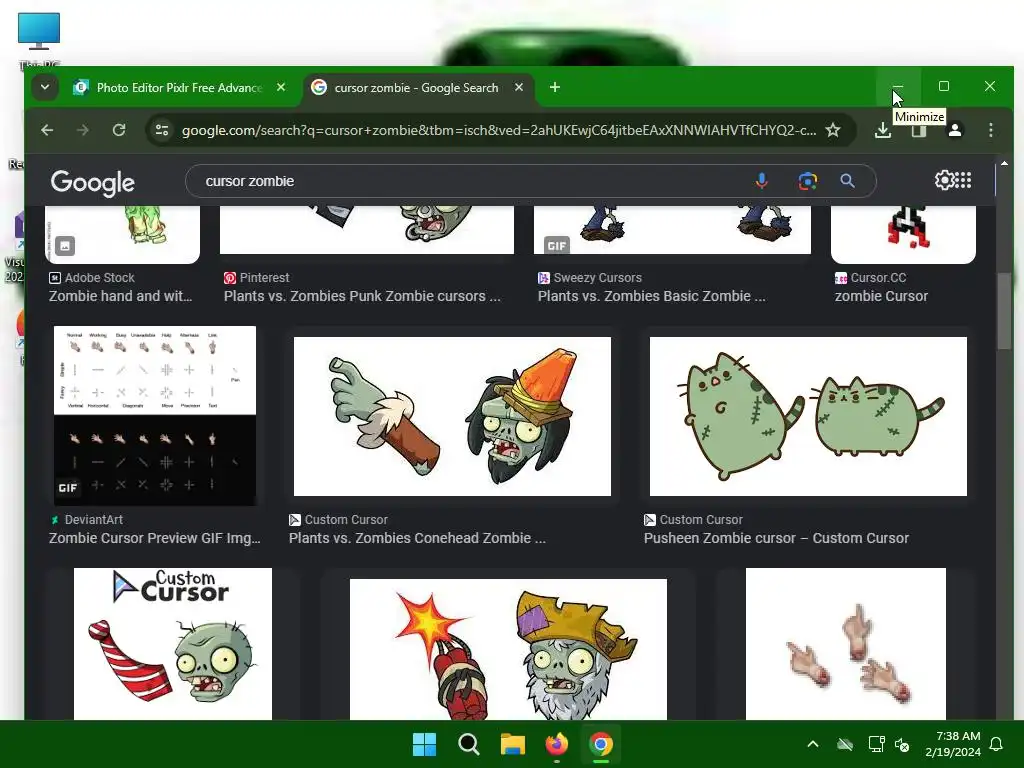Open Windows Start menu
This screenshot has width=1024, height=768.
pos(424,744)
